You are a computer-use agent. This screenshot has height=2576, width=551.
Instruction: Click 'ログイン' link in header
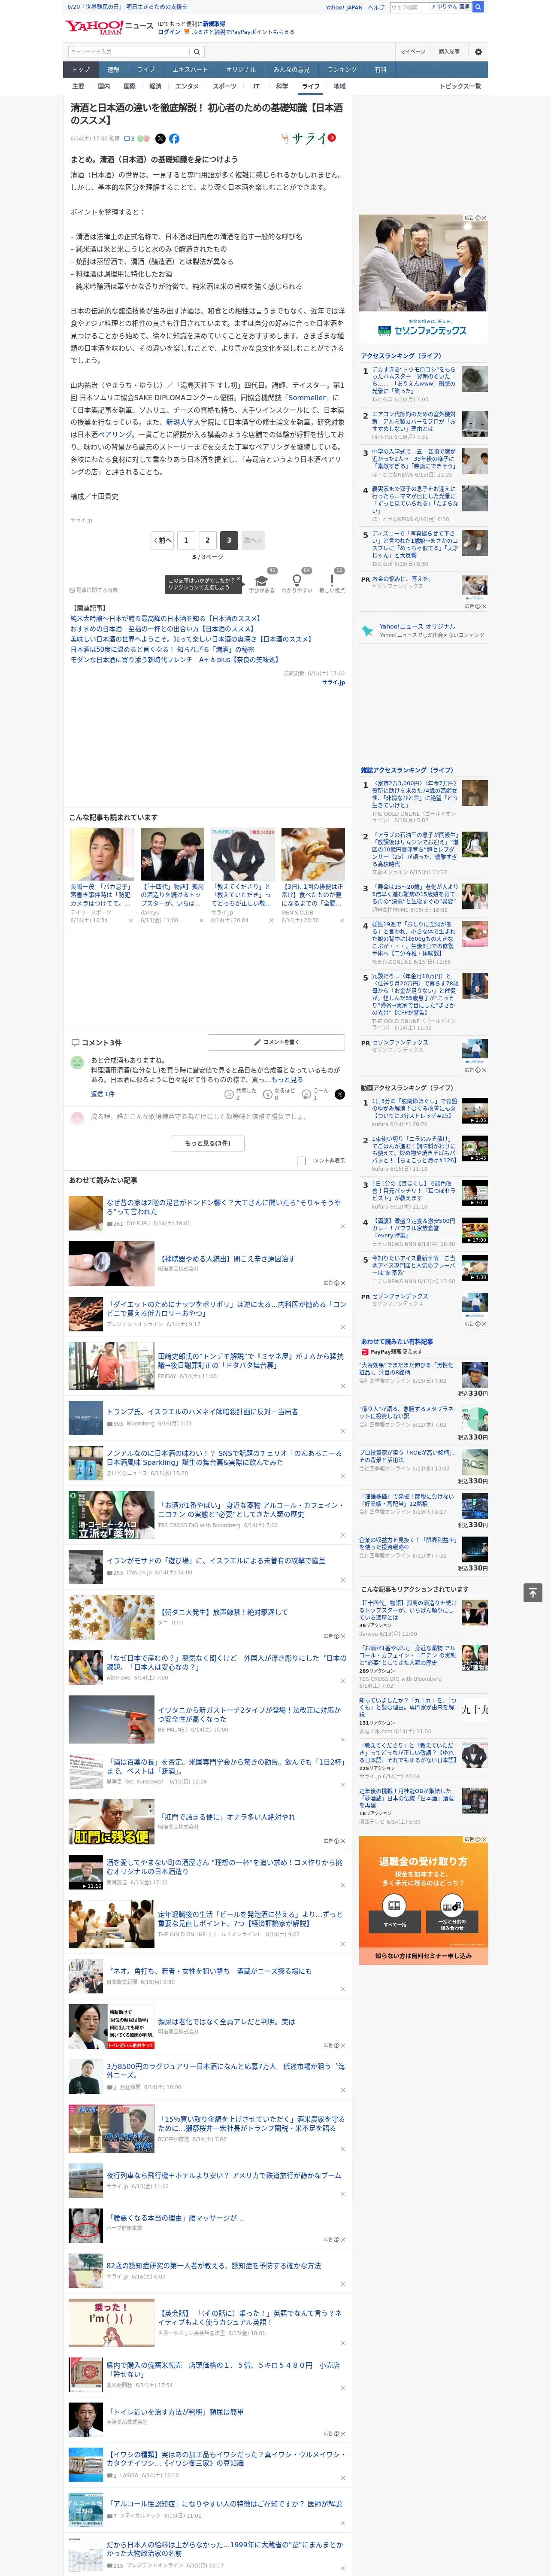coord(169,32)
